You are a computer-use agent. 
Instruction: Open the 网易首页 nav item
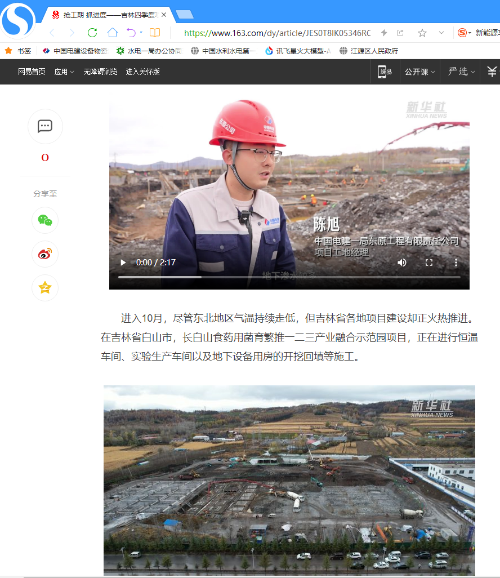point(31,72)
